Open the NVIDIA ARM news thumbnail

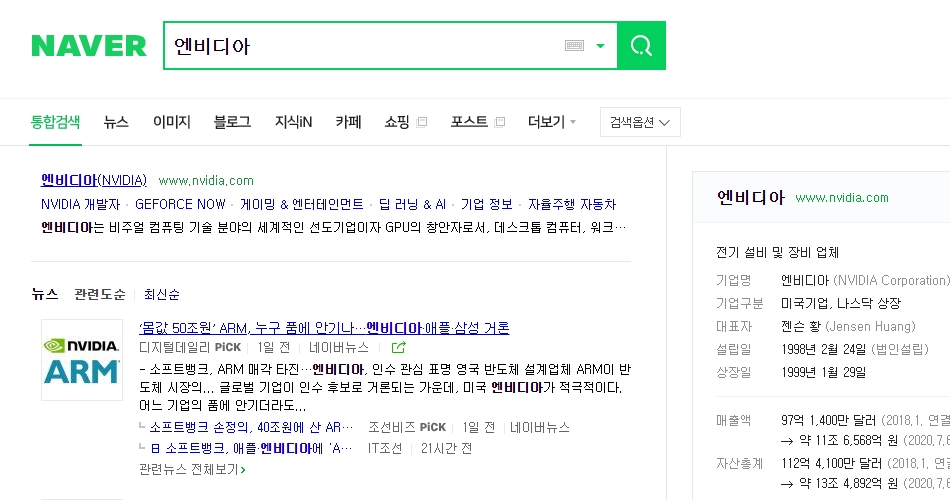(x=82, y=360)
